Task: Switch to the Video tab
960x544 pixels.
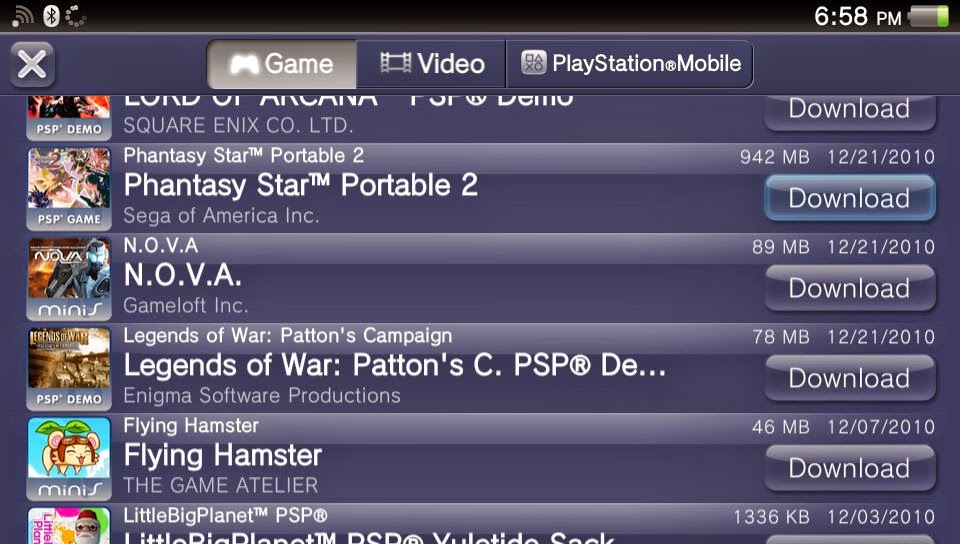Action: (431, 64)
